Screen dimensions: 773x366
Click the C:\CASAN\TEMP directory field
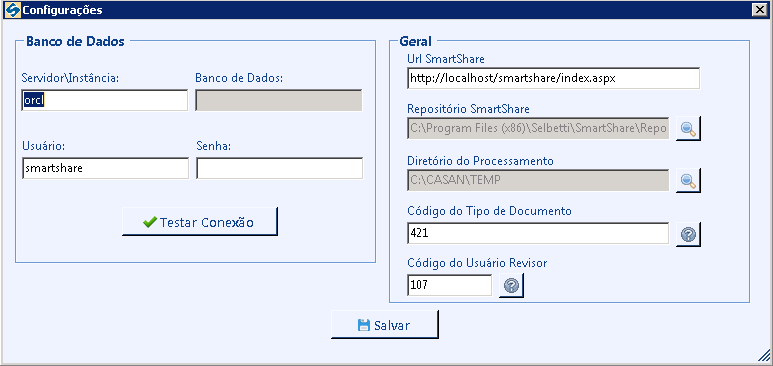[x=538, y=181]
